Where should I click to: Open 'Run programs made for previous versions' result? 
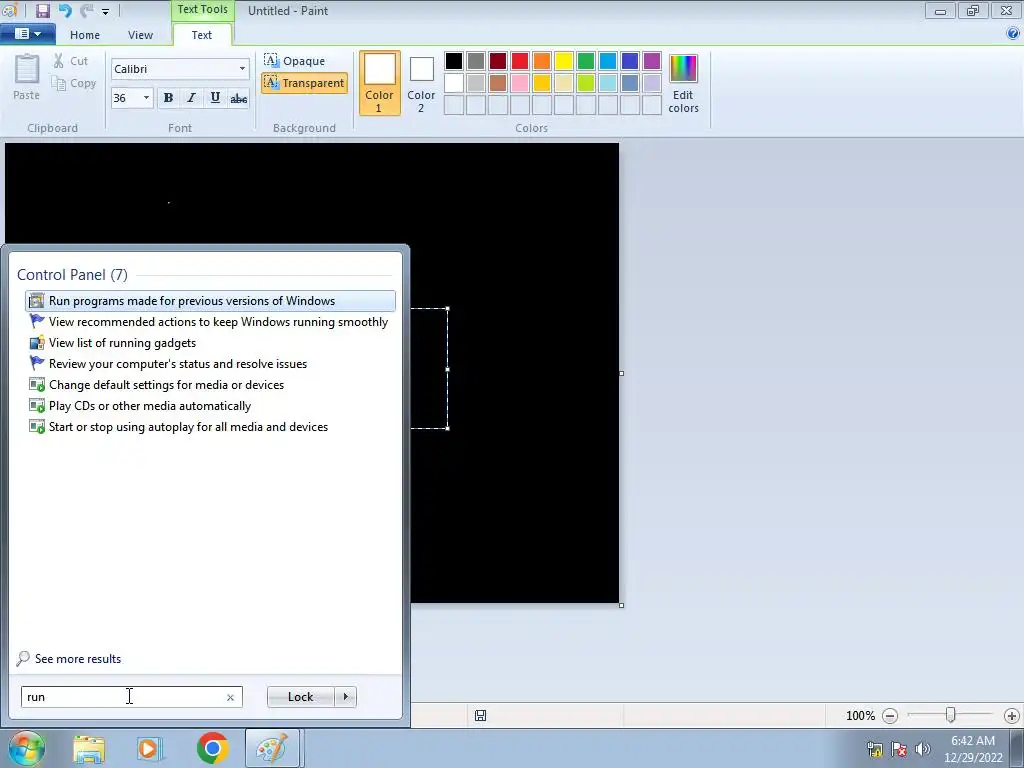pyautogui.click(x=210, y=301)
